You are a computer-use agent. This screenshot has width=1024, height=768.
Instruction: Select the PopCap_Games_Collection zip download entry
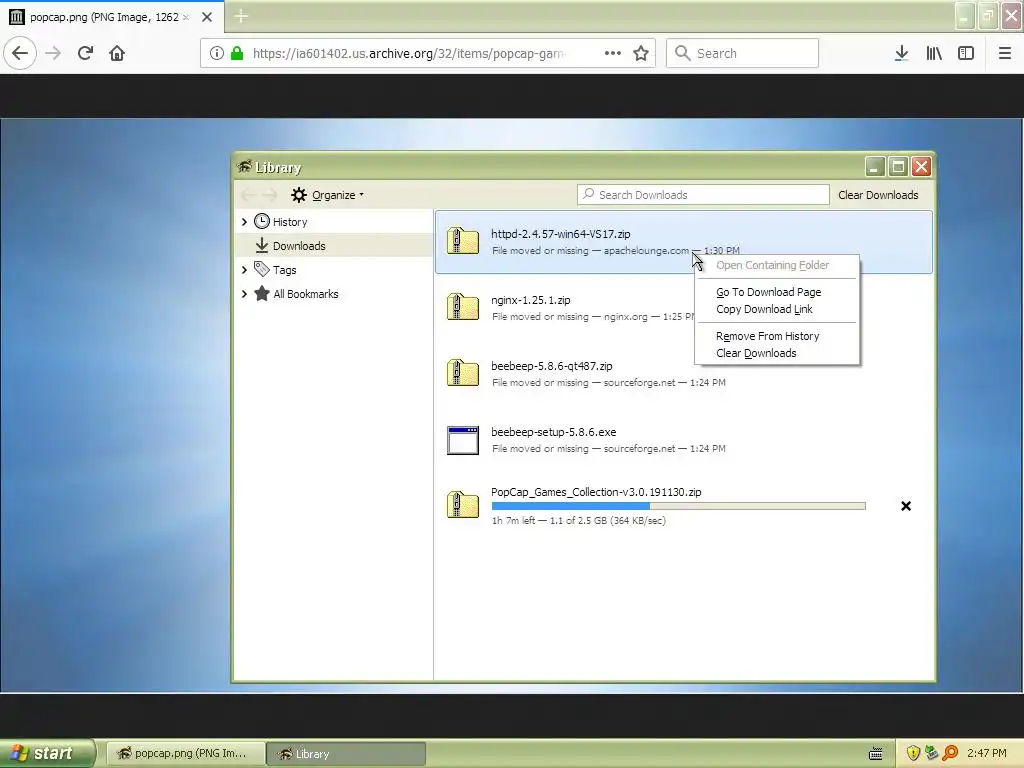[684, 505]
